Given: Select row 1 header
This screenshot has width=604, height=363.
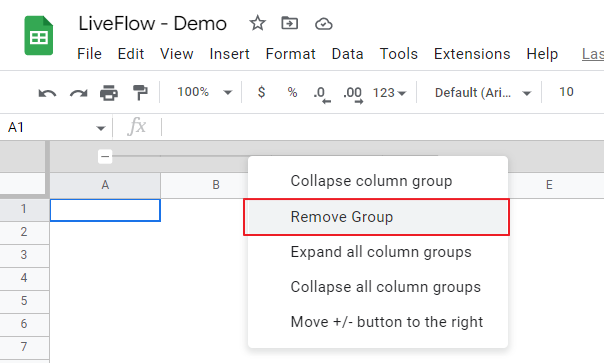Looking at the screenshot, I should [24, 209].
